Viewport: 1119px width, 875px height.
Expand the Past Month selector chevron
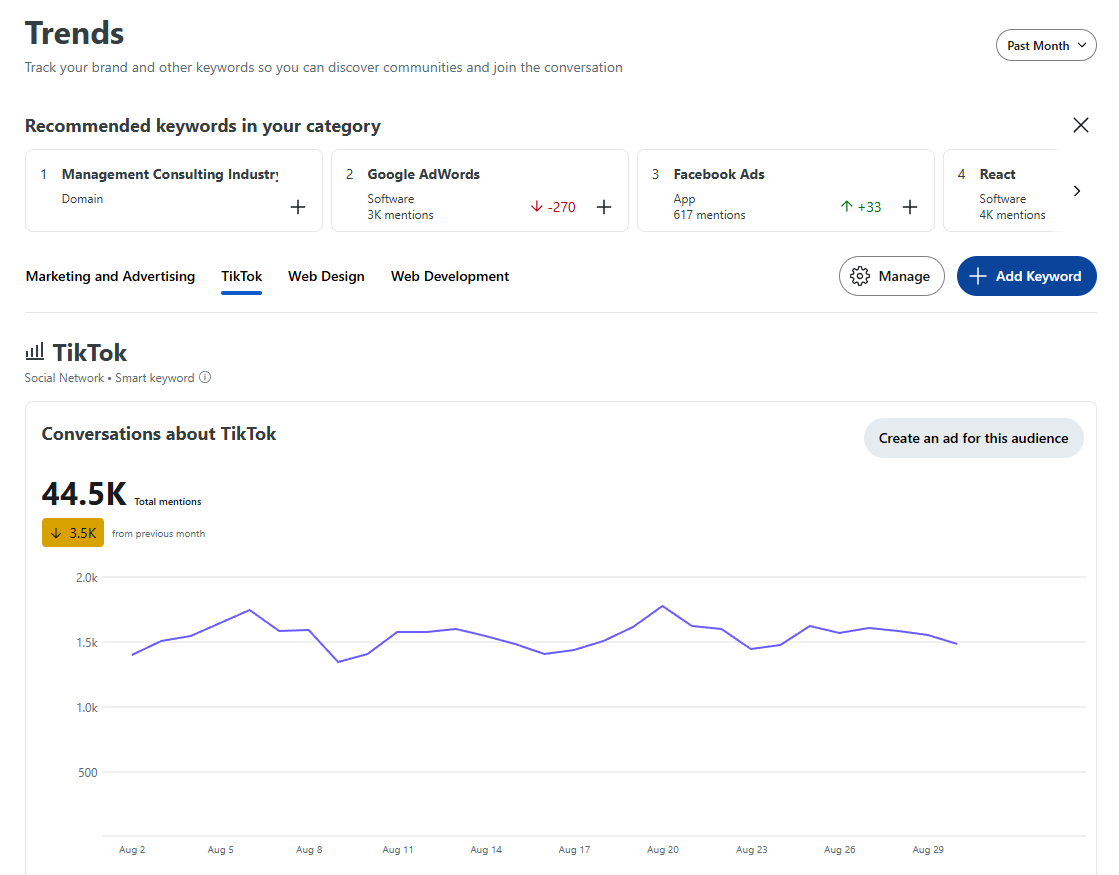1081,45
